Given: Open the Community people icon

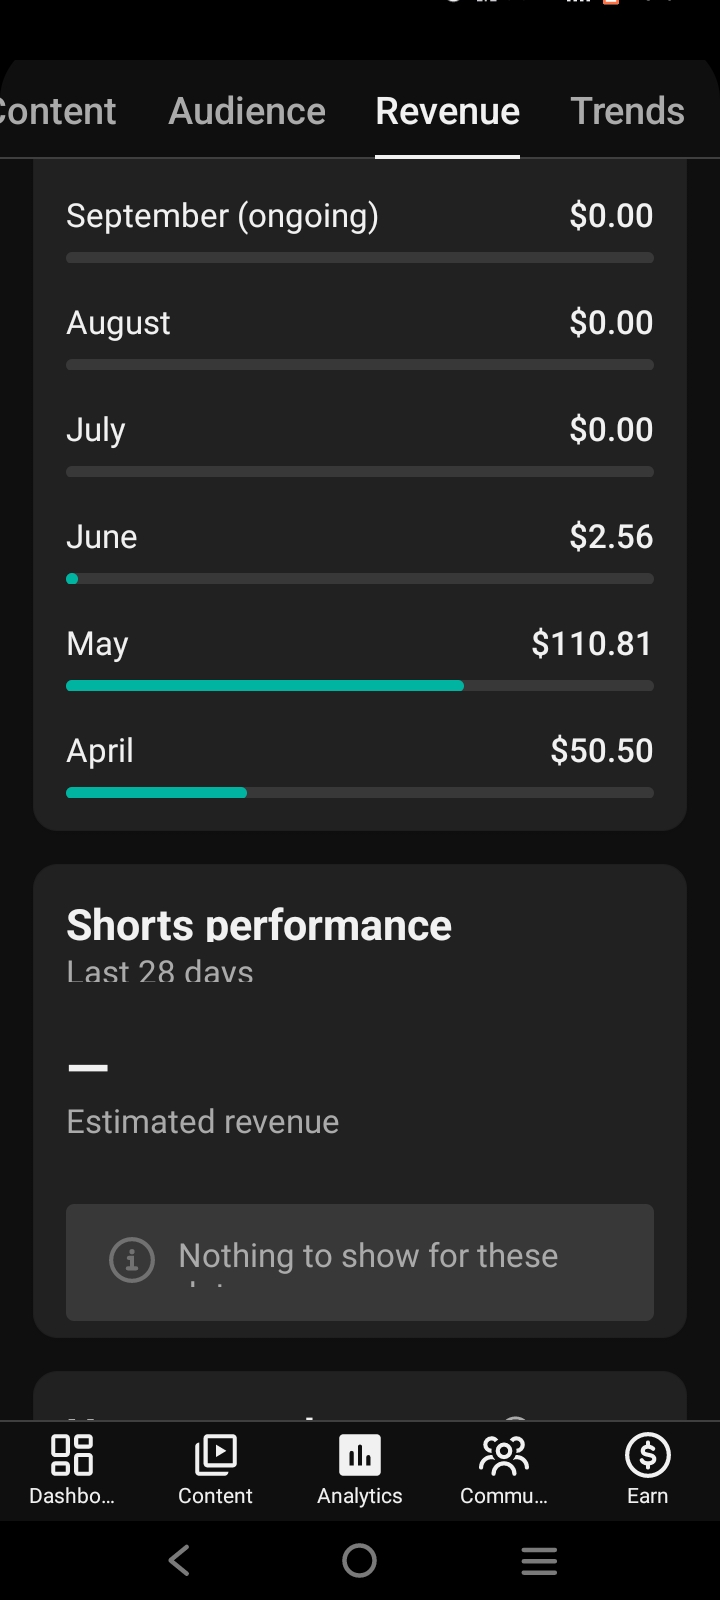Looking at the screenshot, I should (x=504, y=1455).
